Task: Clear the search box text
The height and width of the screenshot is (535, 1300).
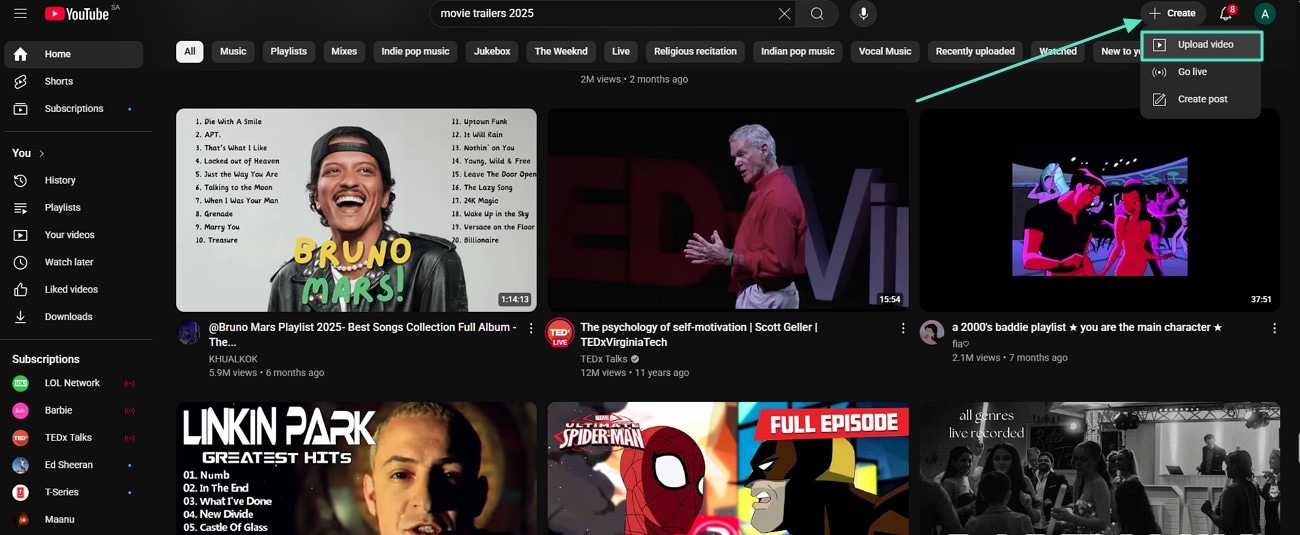Action: pos(784,14)
